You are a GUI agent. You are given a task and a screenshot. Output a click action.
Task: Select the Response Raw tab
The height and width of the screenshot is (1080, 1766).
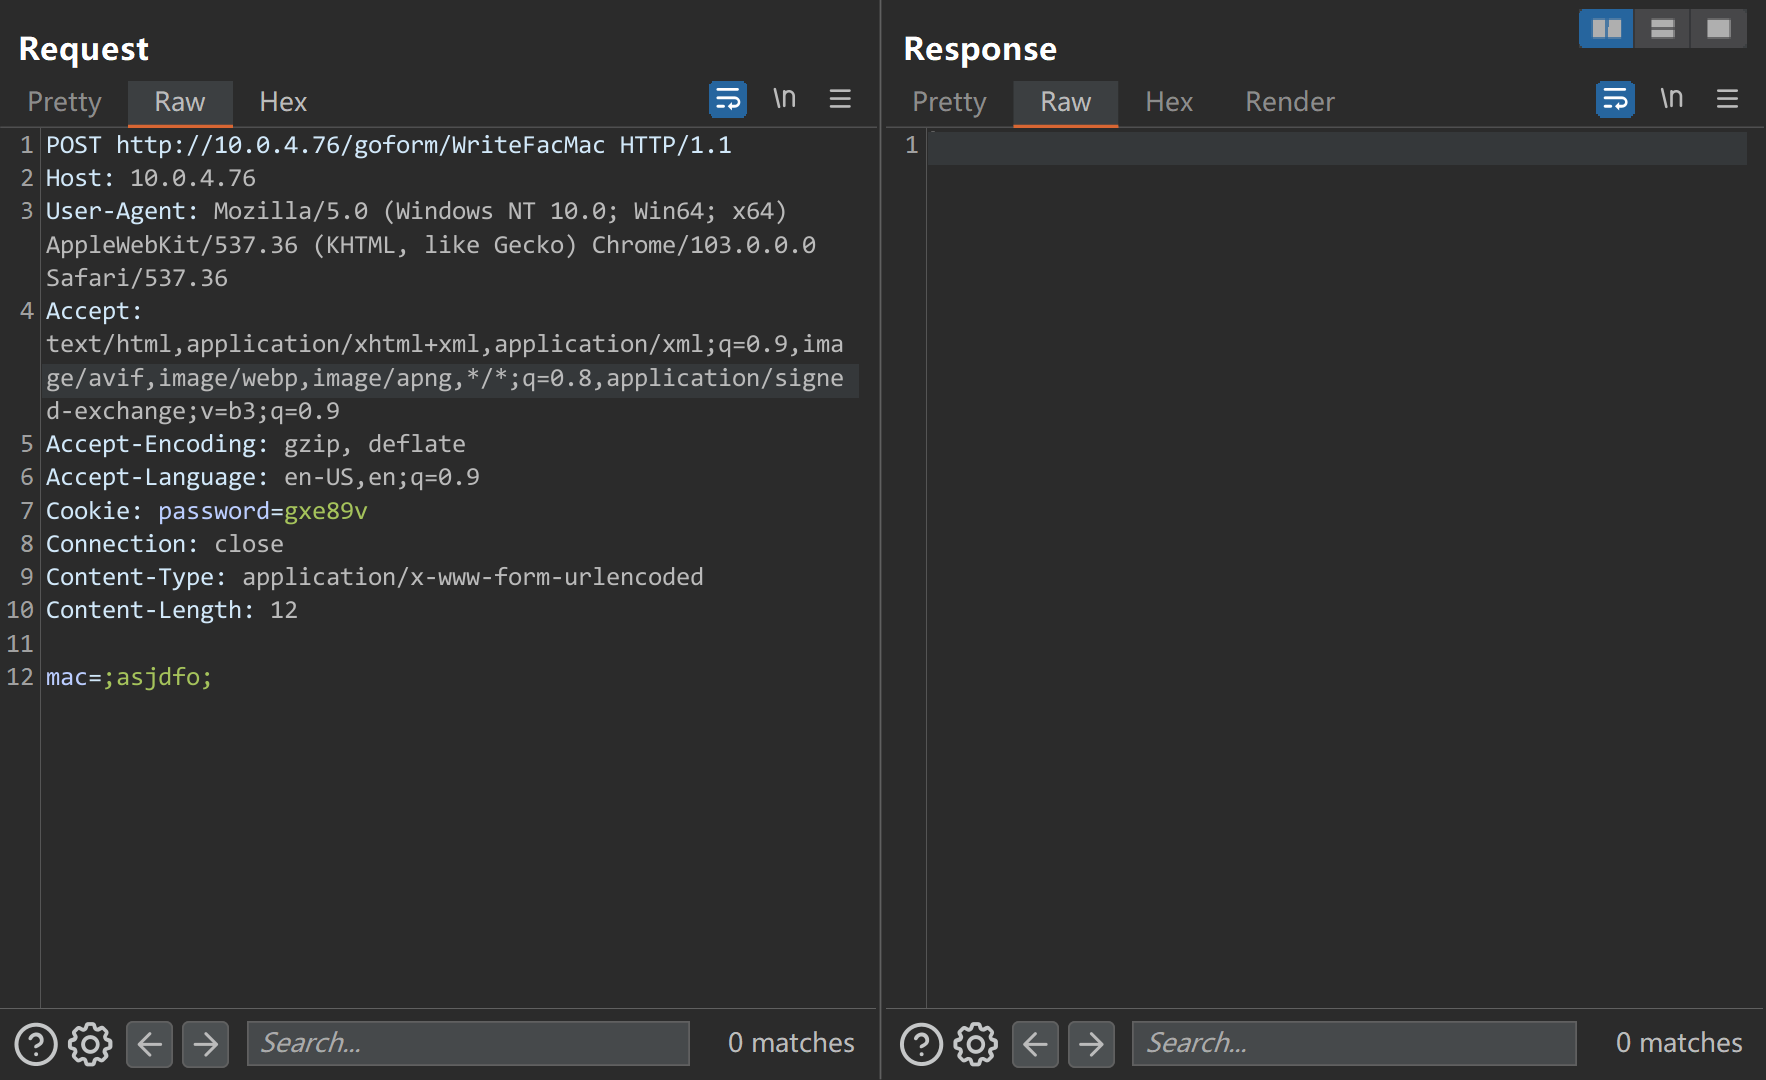[x=1066, y=102]
